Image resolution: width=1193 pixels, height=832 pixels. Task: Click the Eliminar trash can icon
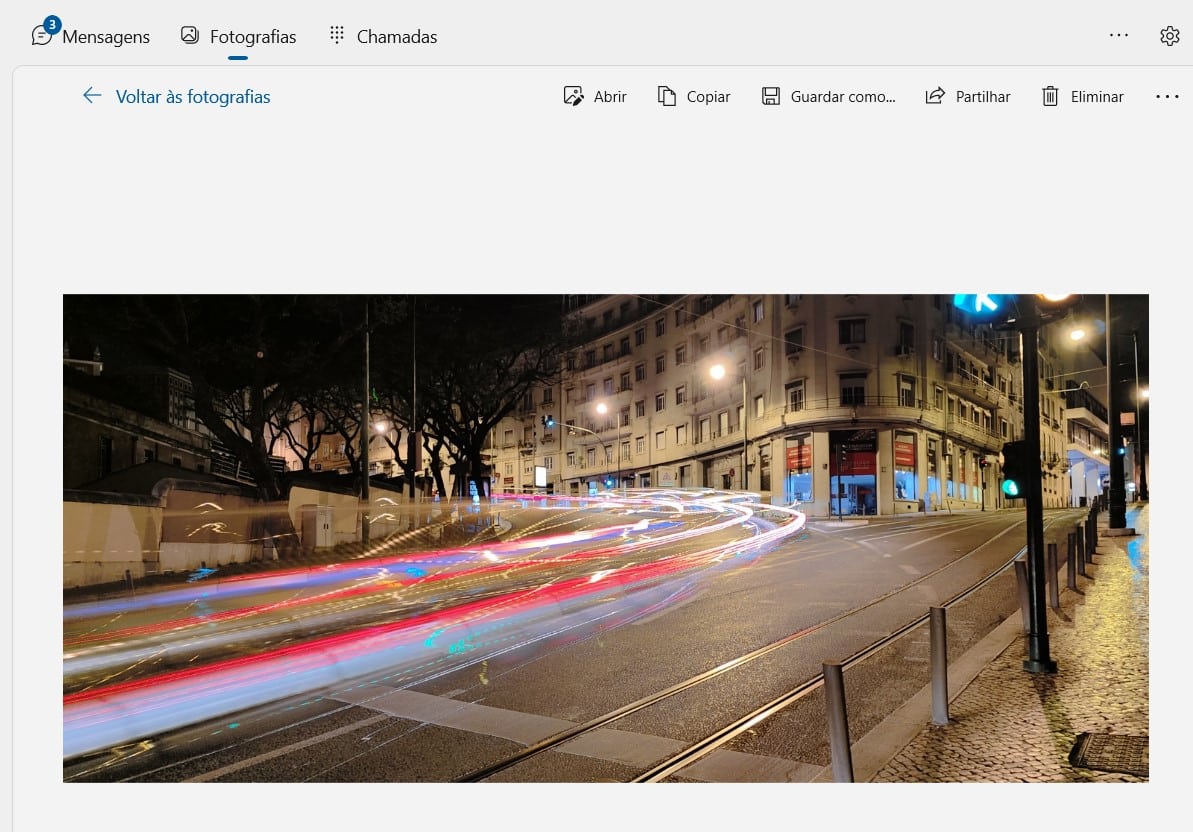point(1050,96)
